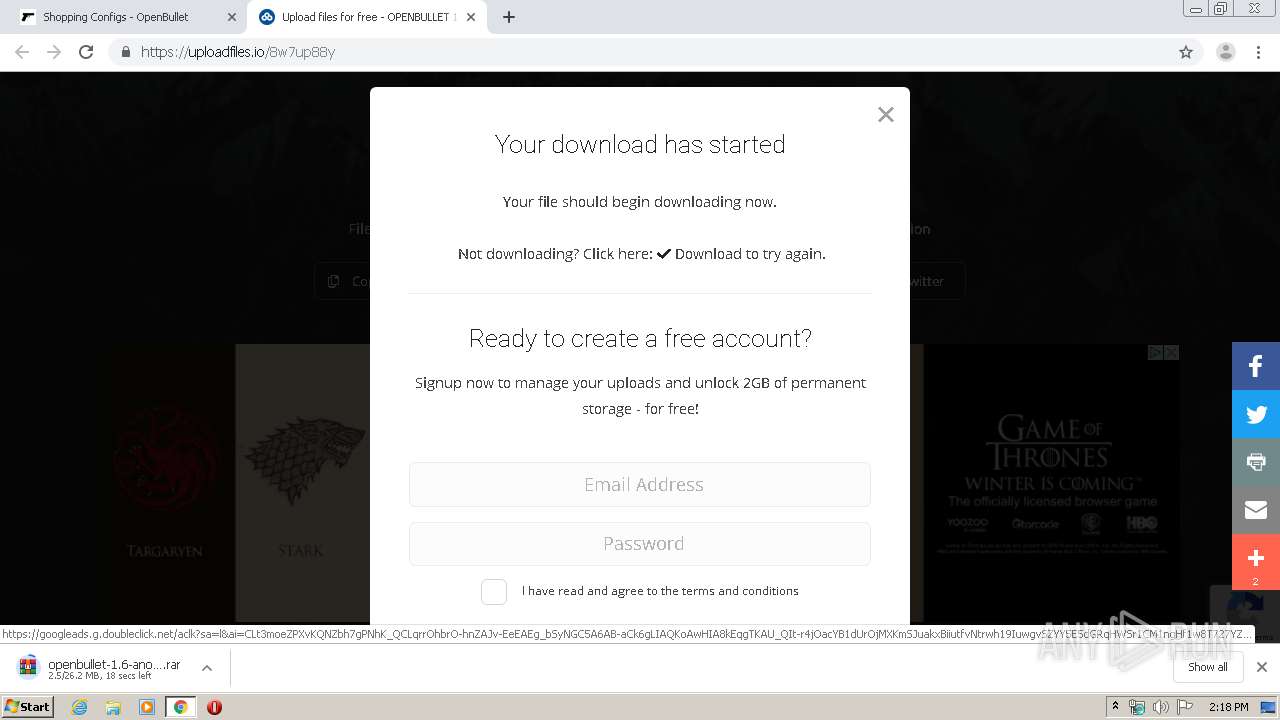Expand download item options chevron
Image resolution: width=1280 pixels, height=720 pixels.
pyautogui.click(x=207, y=668)
